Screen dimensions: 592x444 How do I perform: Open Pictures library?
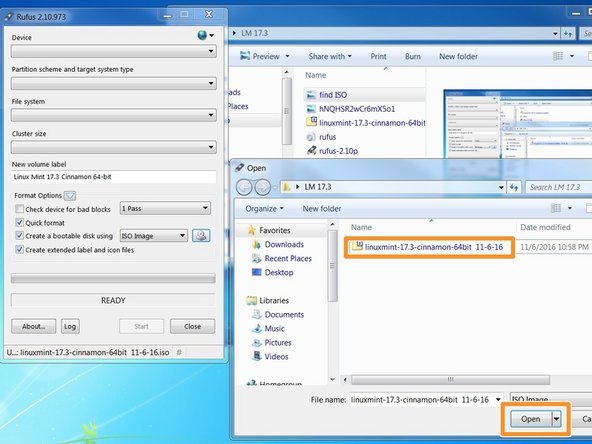click(278, 342)
